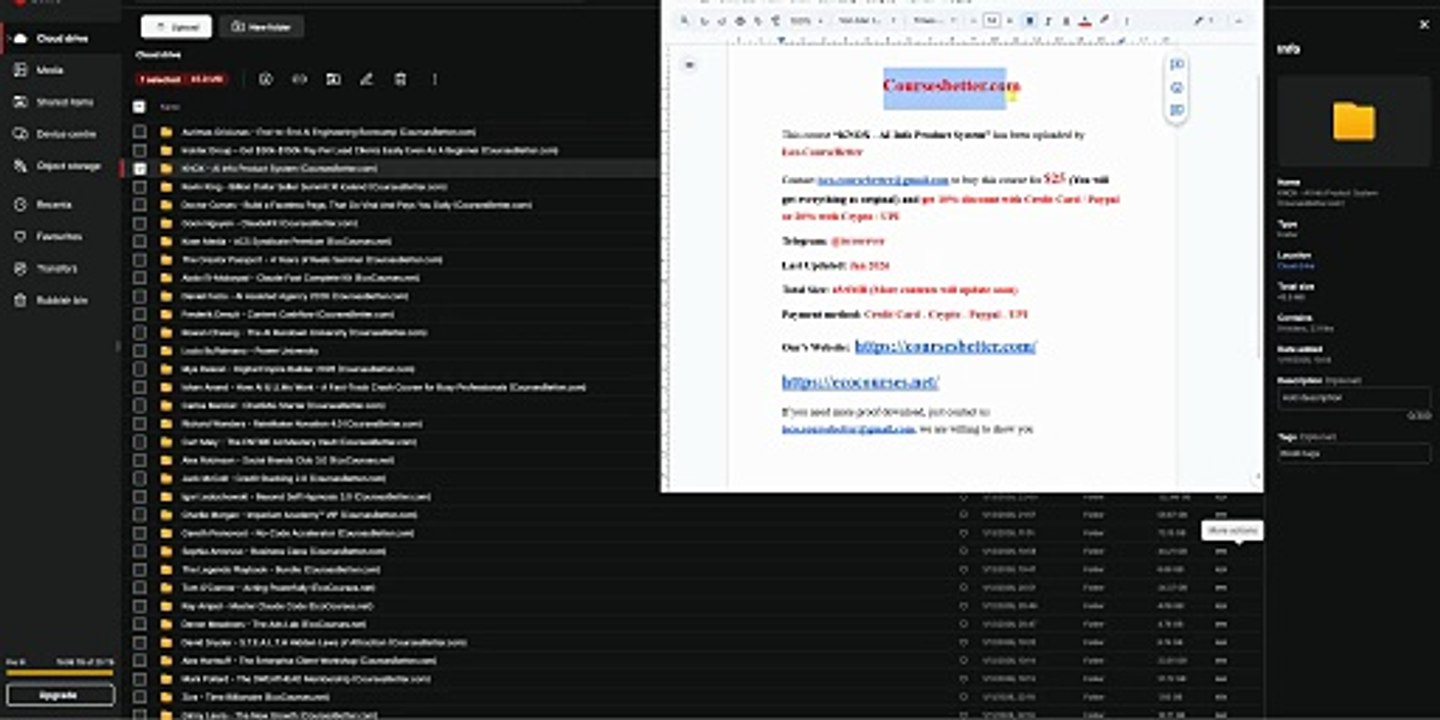Open the font family dropdown in Docs
1440x720 pixels.
(x=933, y=20)
